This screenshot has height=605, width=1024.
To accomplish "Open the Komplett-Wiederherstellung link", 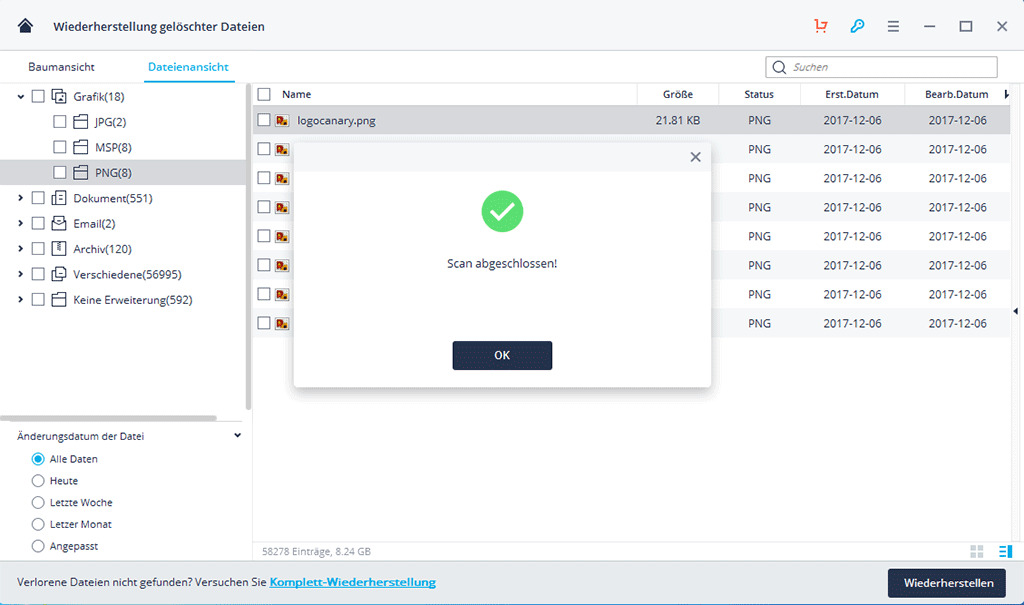I will click(x=352, y=582).
